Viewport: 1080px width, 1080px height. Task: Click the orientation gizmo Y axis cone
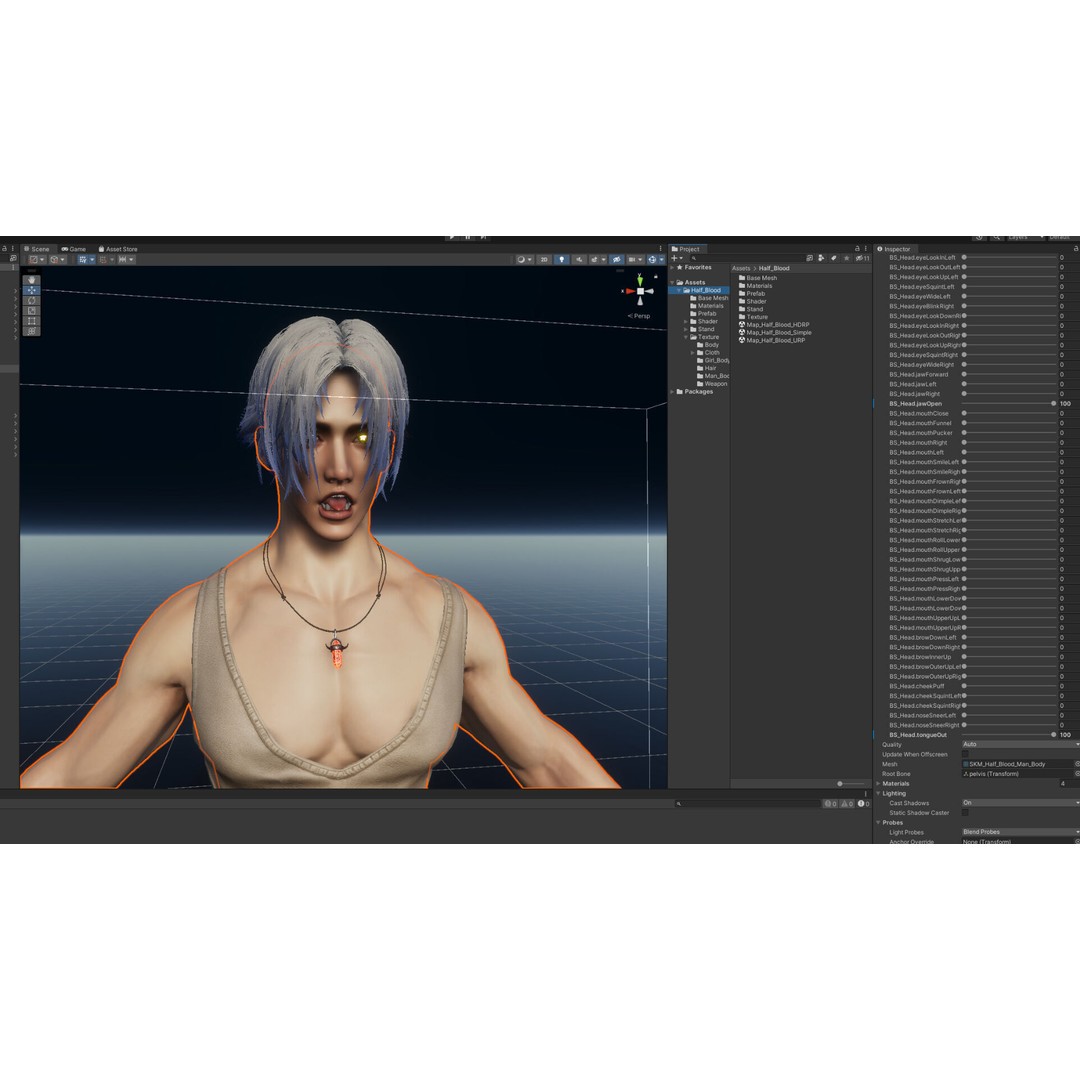tap(640, 279)
